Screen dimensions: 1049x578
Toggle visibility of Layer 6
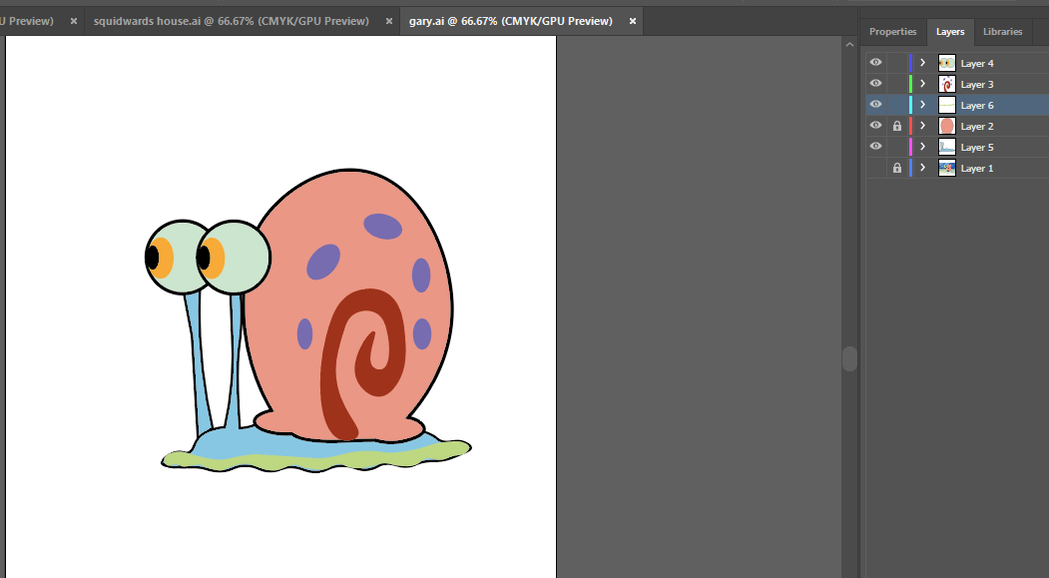pos(875,104)
